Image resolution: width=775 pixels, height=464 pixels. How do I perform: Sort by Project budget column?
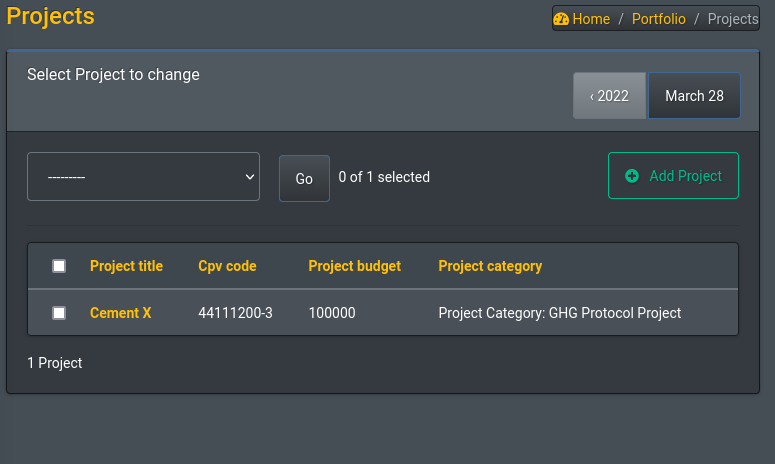coord(354,266)
